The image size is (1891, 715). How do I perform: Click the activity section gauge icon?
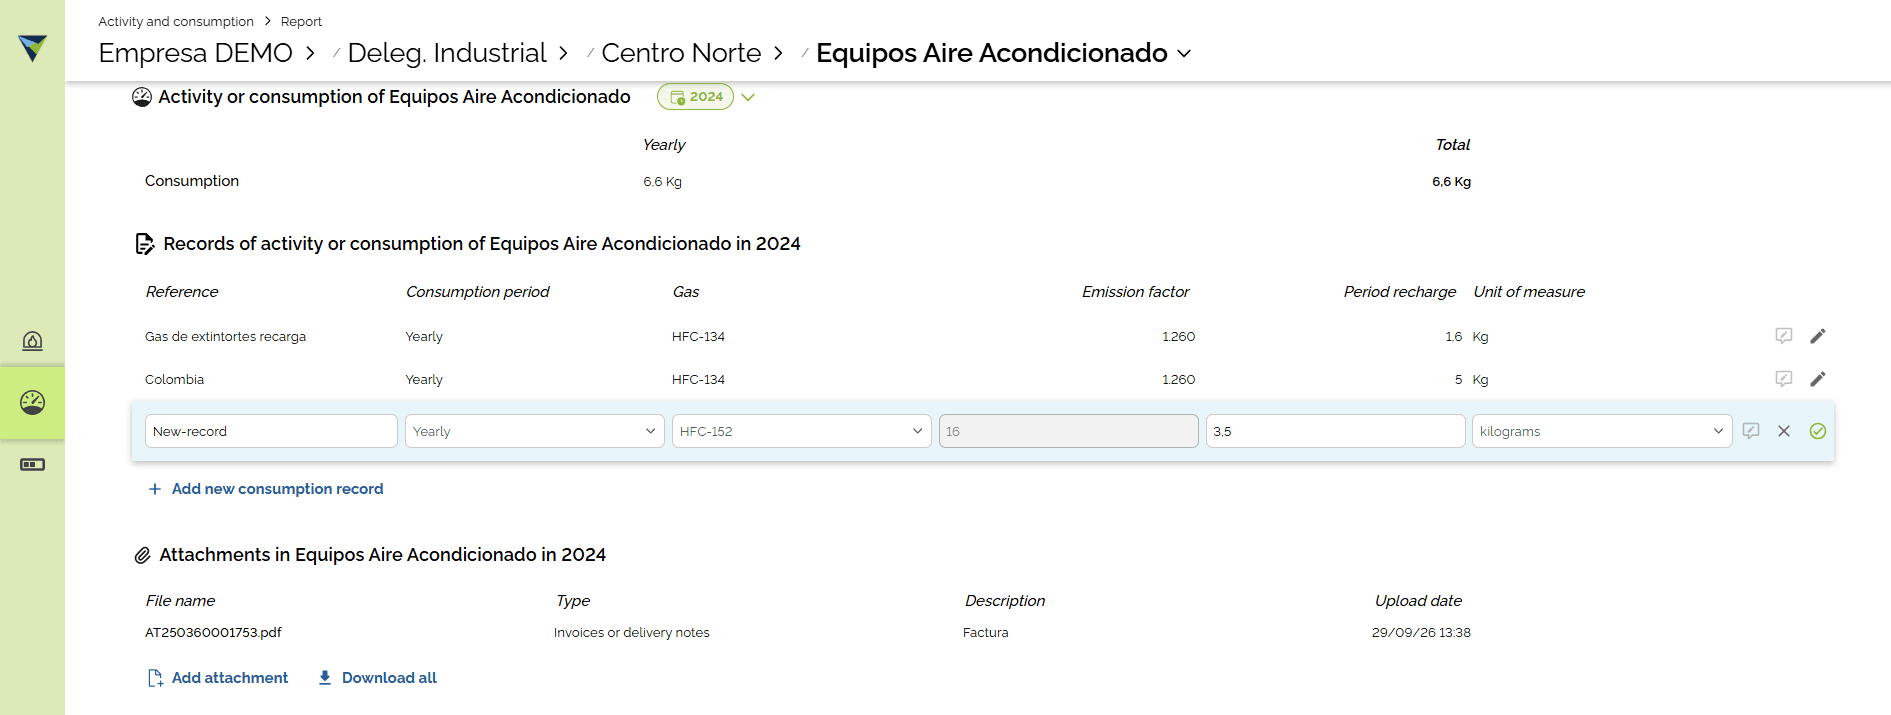click(x=142, y=97)
